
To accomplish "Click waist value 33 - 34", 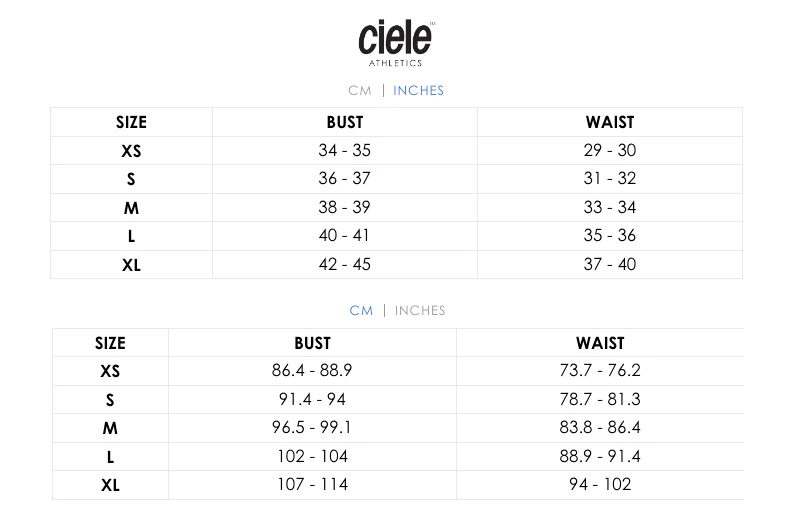I will (x=610, y=207).
